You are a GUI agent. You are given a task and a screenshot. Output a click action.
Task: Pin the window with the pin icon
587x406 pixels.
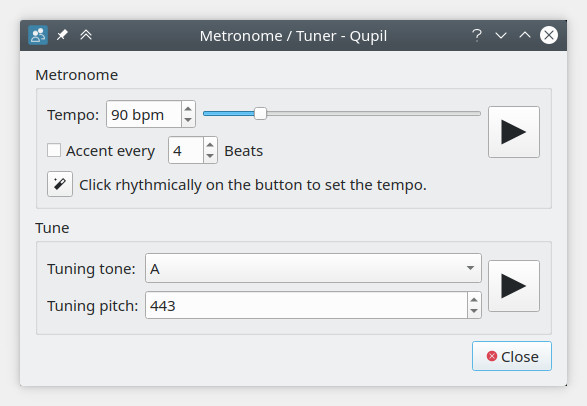[62, 35]
